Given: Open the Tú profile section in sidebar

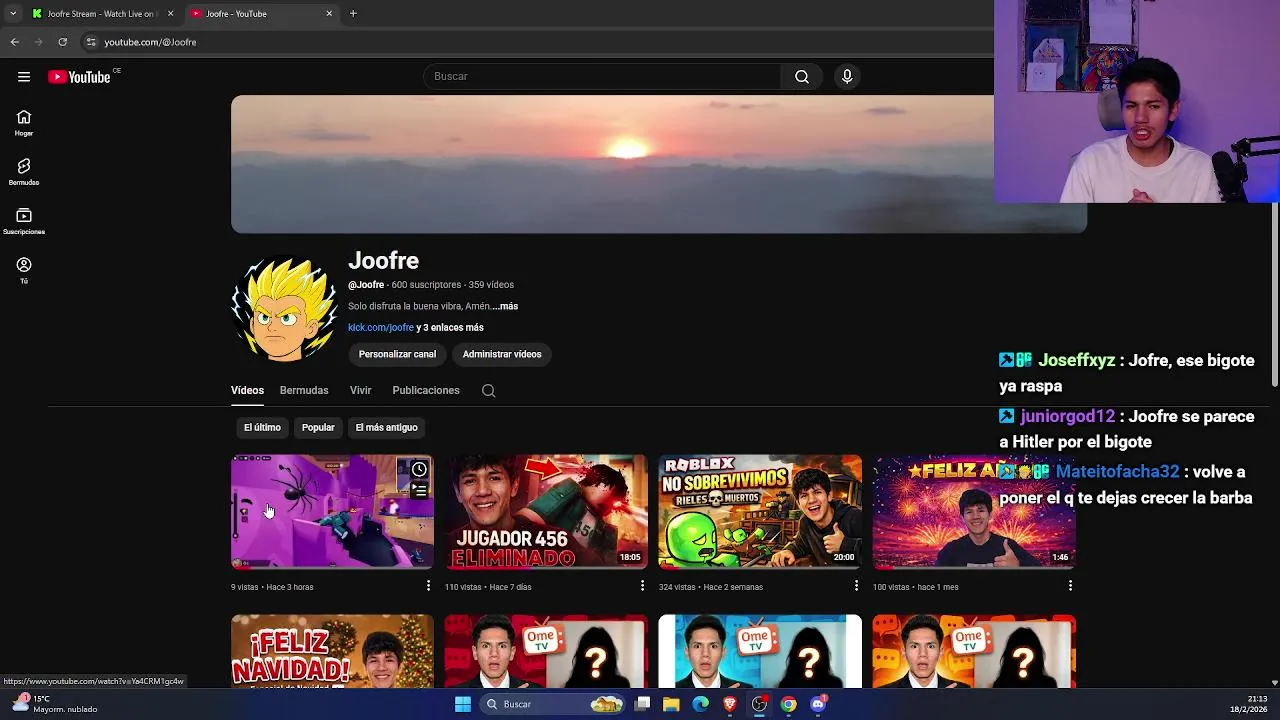Looking at the screenshot, I should [24, 270].
